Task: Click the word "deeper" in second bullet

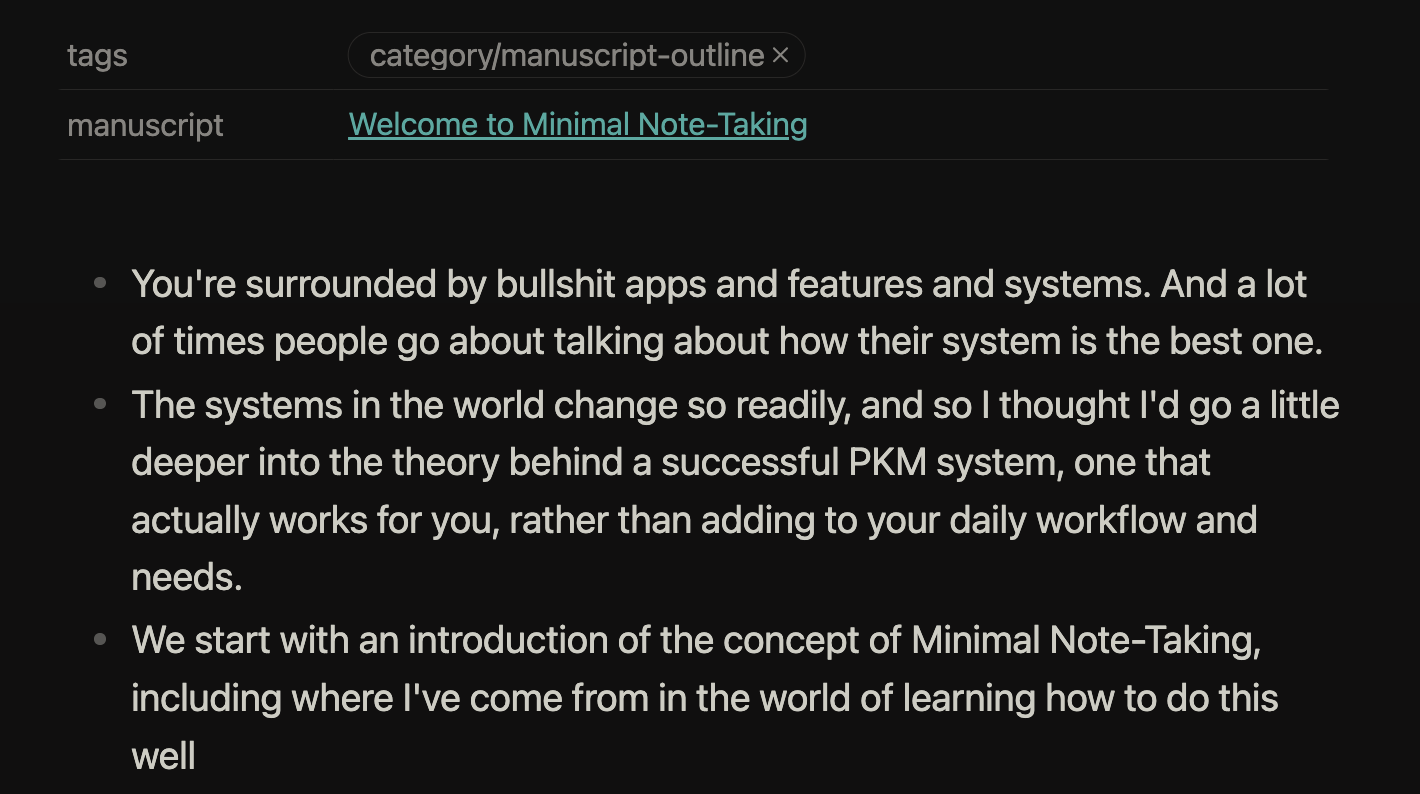Action: click(x=189, y=463)
